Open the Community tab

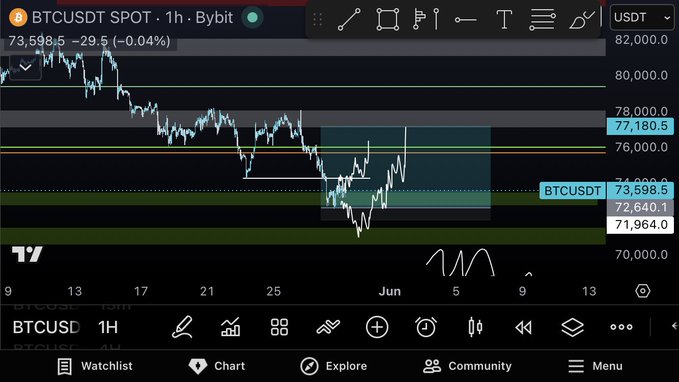pyautogui.click(x=467, y=366)
